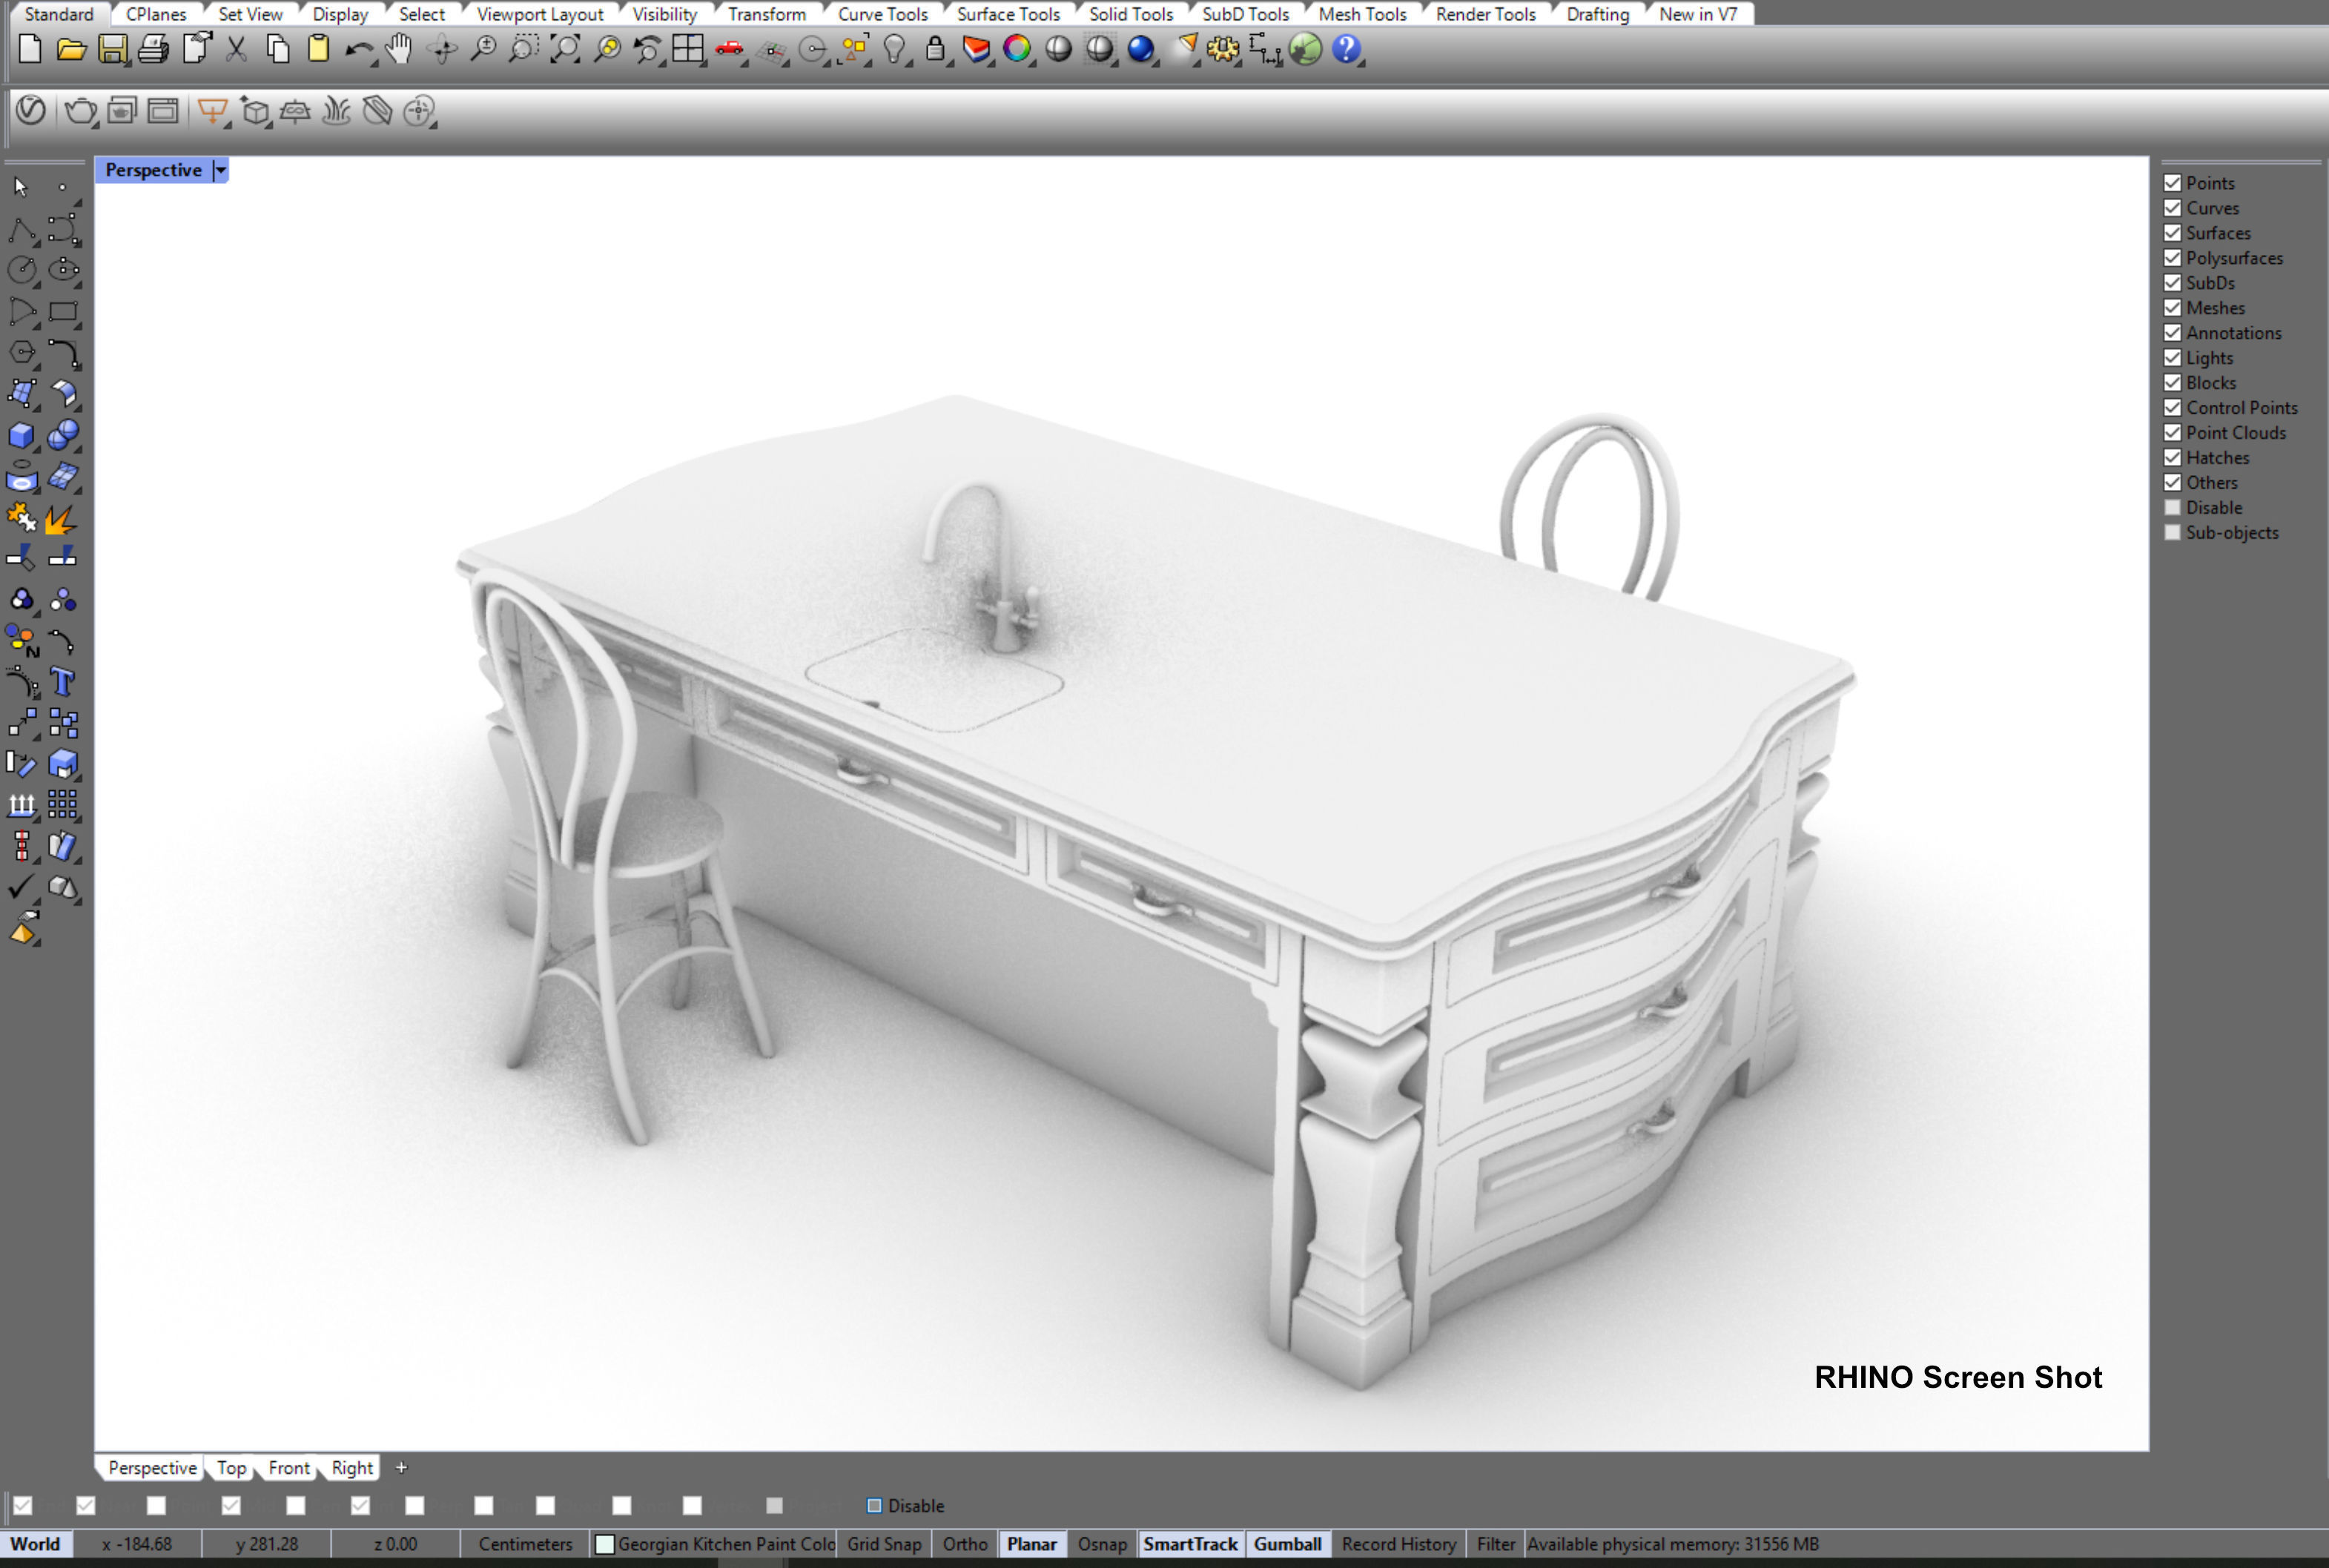This screenshot has width=2329, height=1568.
Task: Click the New file icon
Action: tap(30, 48)
